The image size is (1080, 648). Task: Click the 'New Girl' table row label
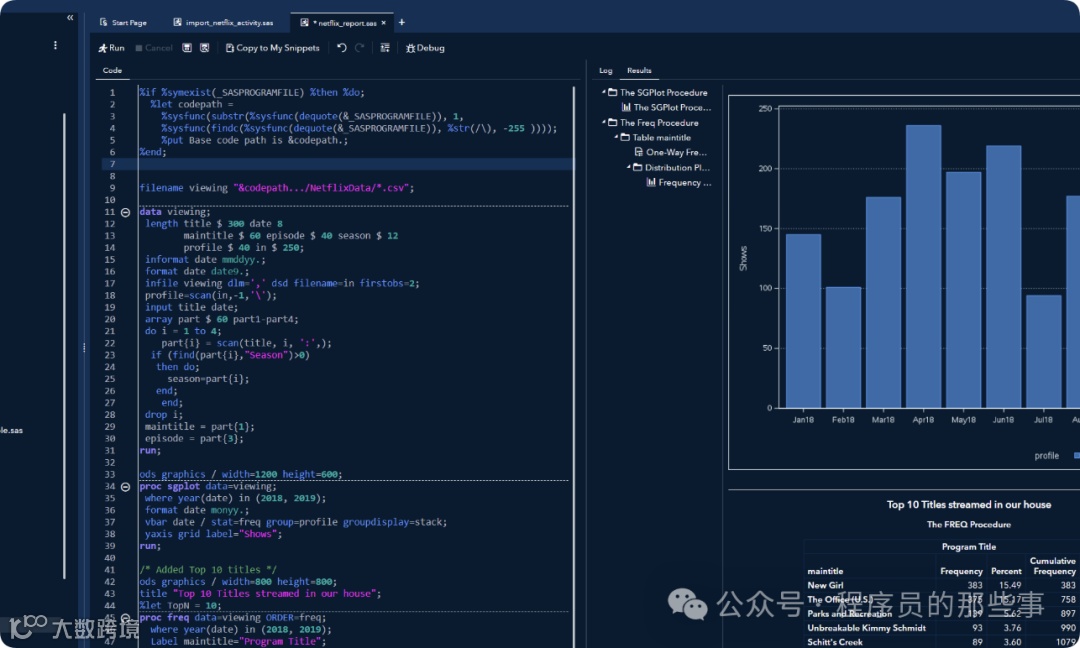point(825,585)
